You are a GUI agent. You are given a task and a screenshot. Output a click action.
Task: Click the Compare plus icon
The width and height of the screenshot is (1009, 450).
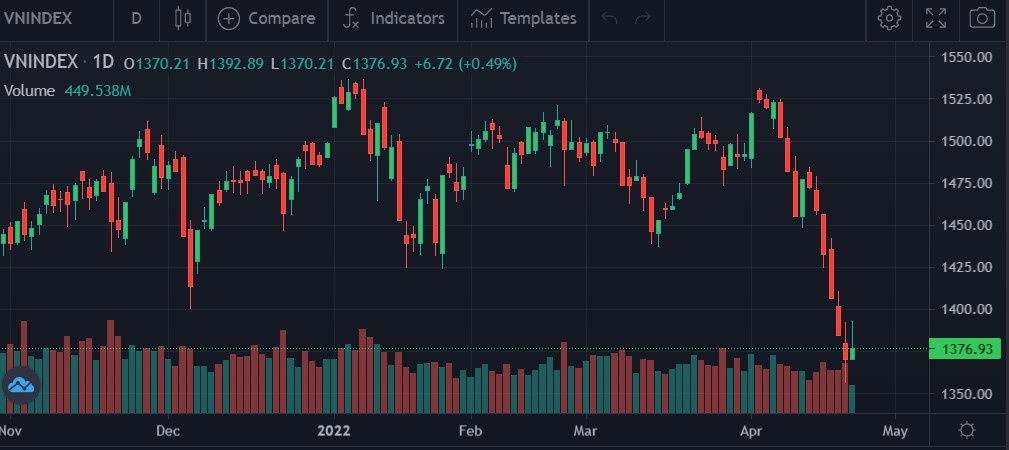(x=229, y=18)
